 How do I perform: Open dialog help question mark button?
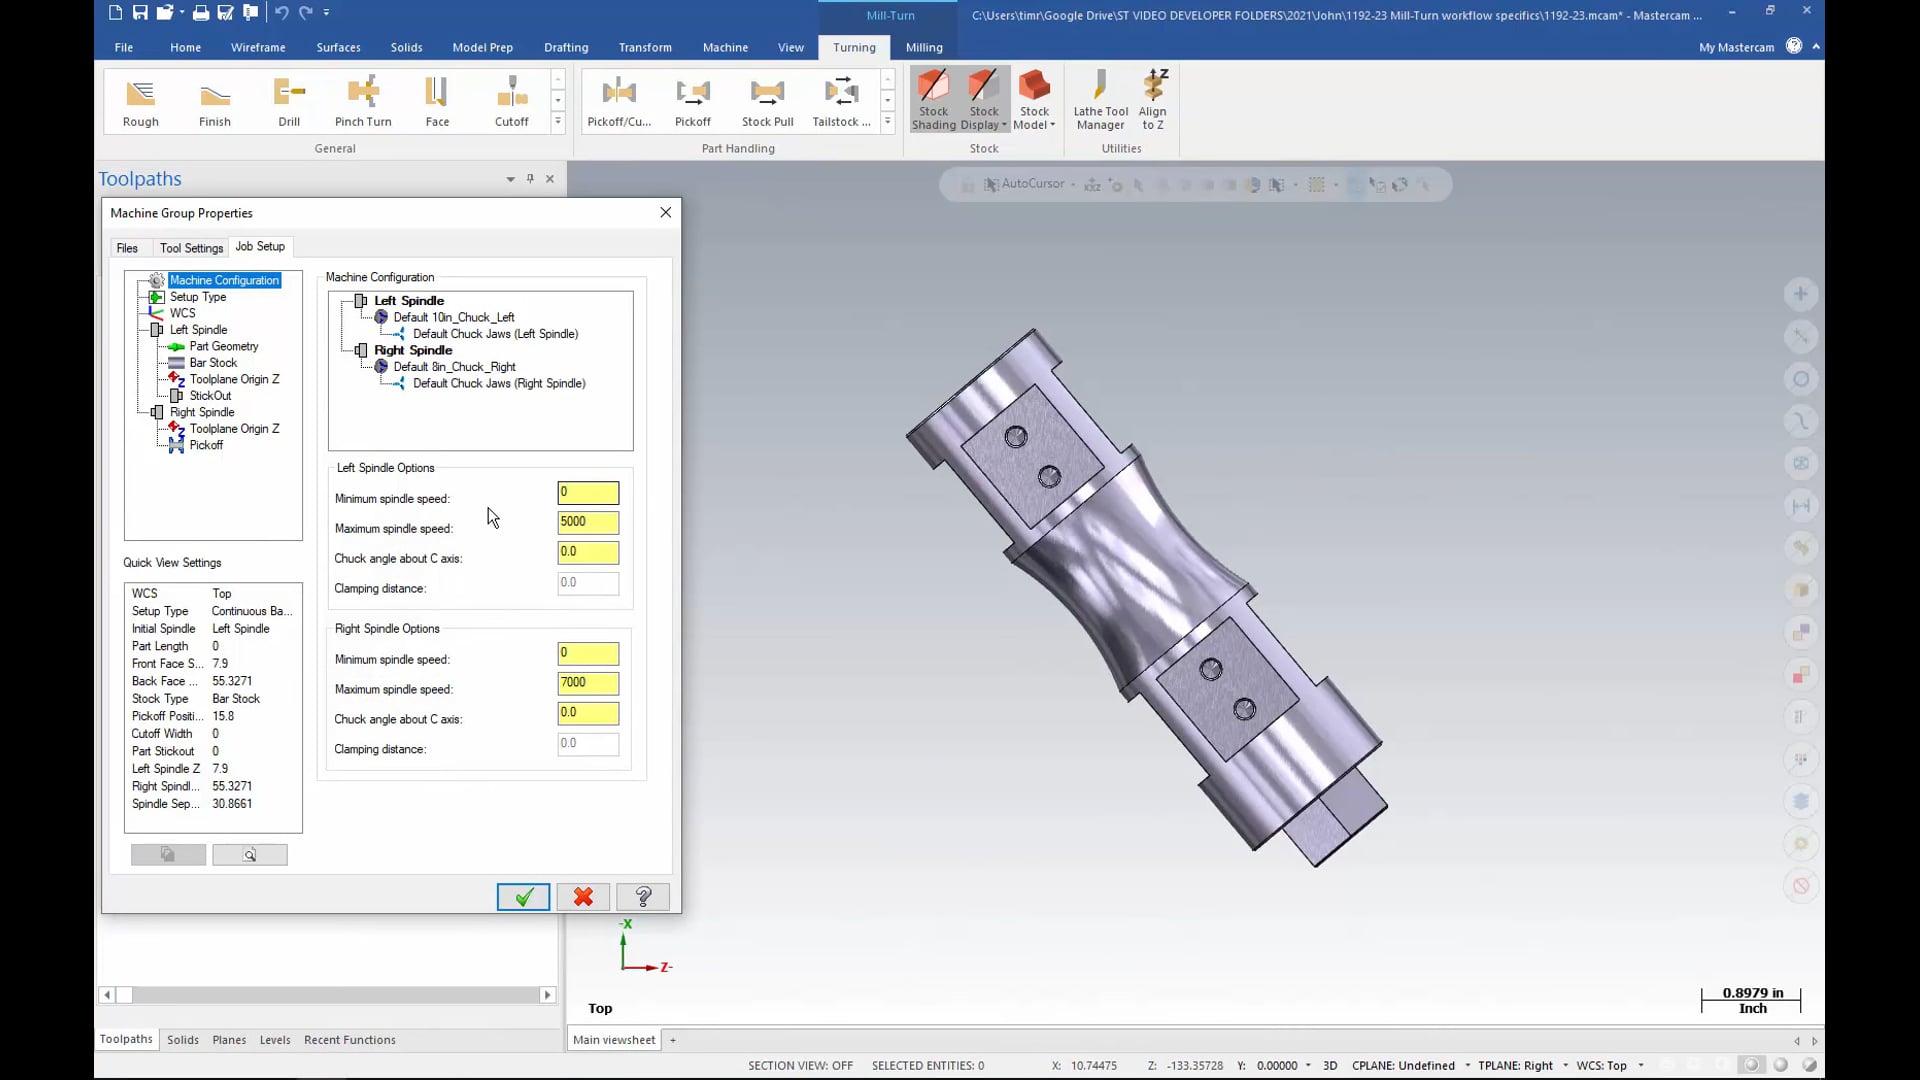tap(643, 897)
